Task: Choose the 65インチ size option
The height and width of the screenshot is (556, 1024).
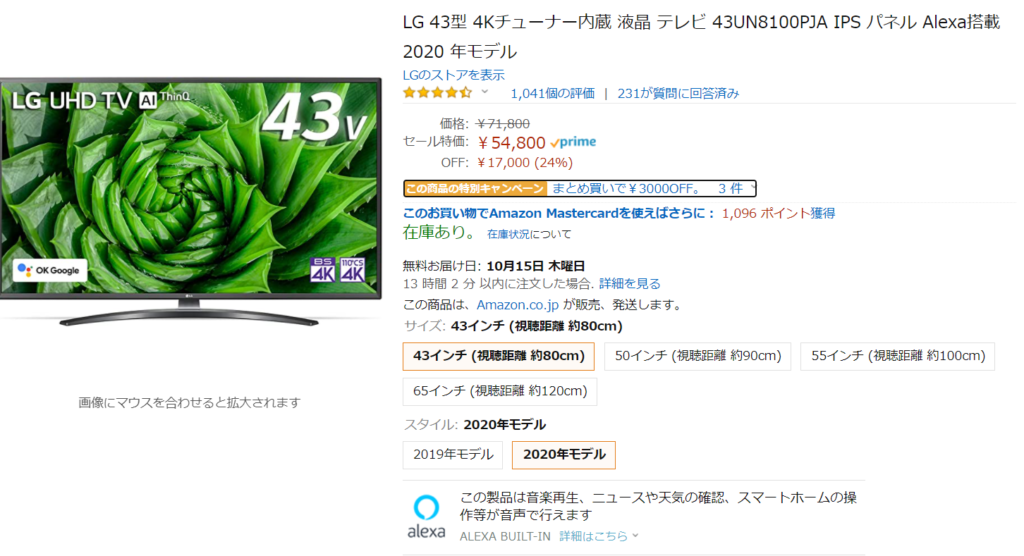Action: [500, 391]
